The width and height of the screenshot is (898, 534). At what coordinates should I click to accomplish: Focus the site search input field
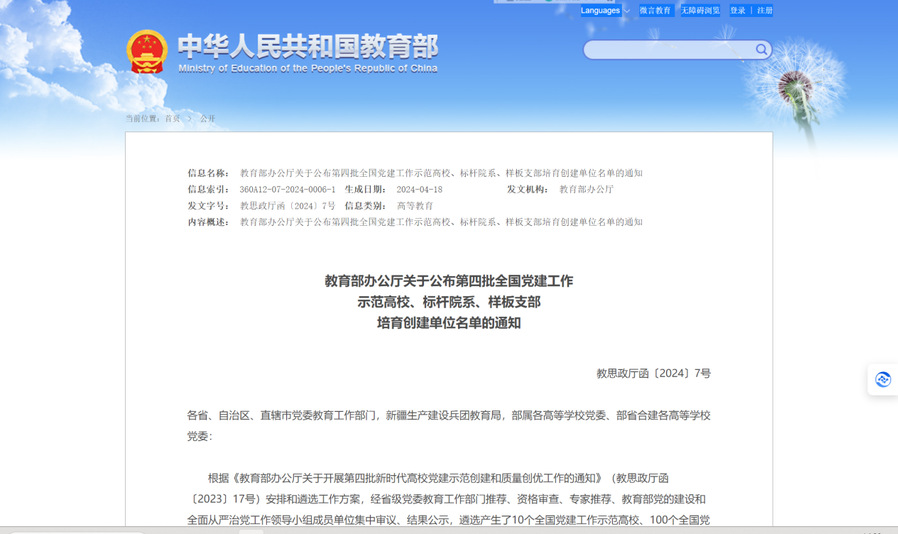[x=668, y=49]
